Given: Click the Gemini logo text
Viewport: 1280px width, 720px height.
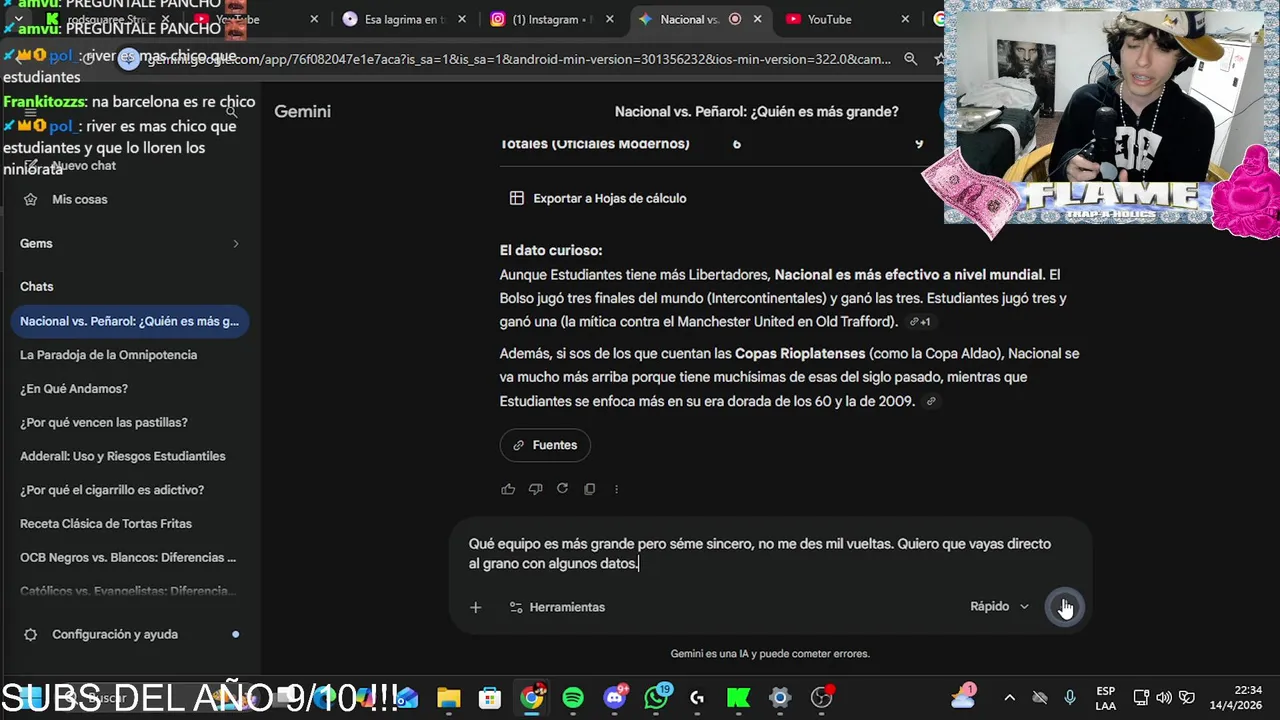Looking at the screenshot, I should pos(302,111).
